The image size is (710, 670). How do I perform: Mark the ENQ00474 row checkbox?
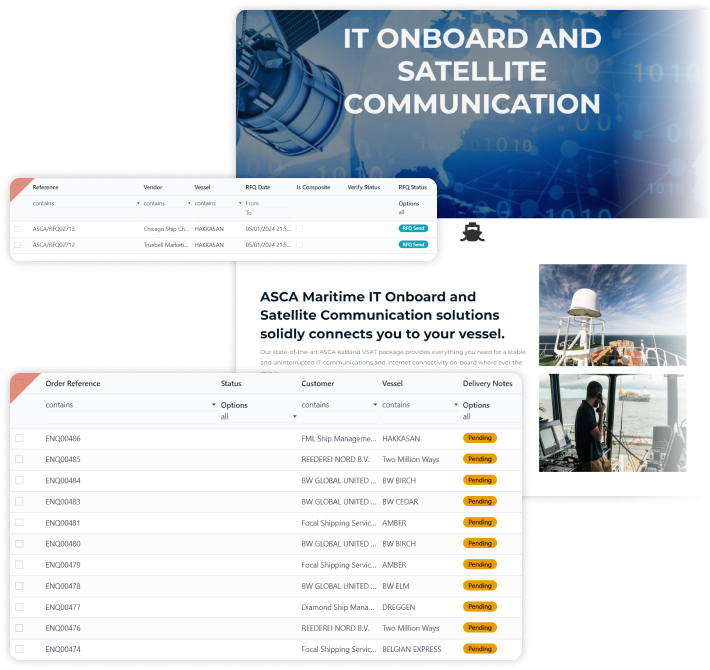(19, 649)
